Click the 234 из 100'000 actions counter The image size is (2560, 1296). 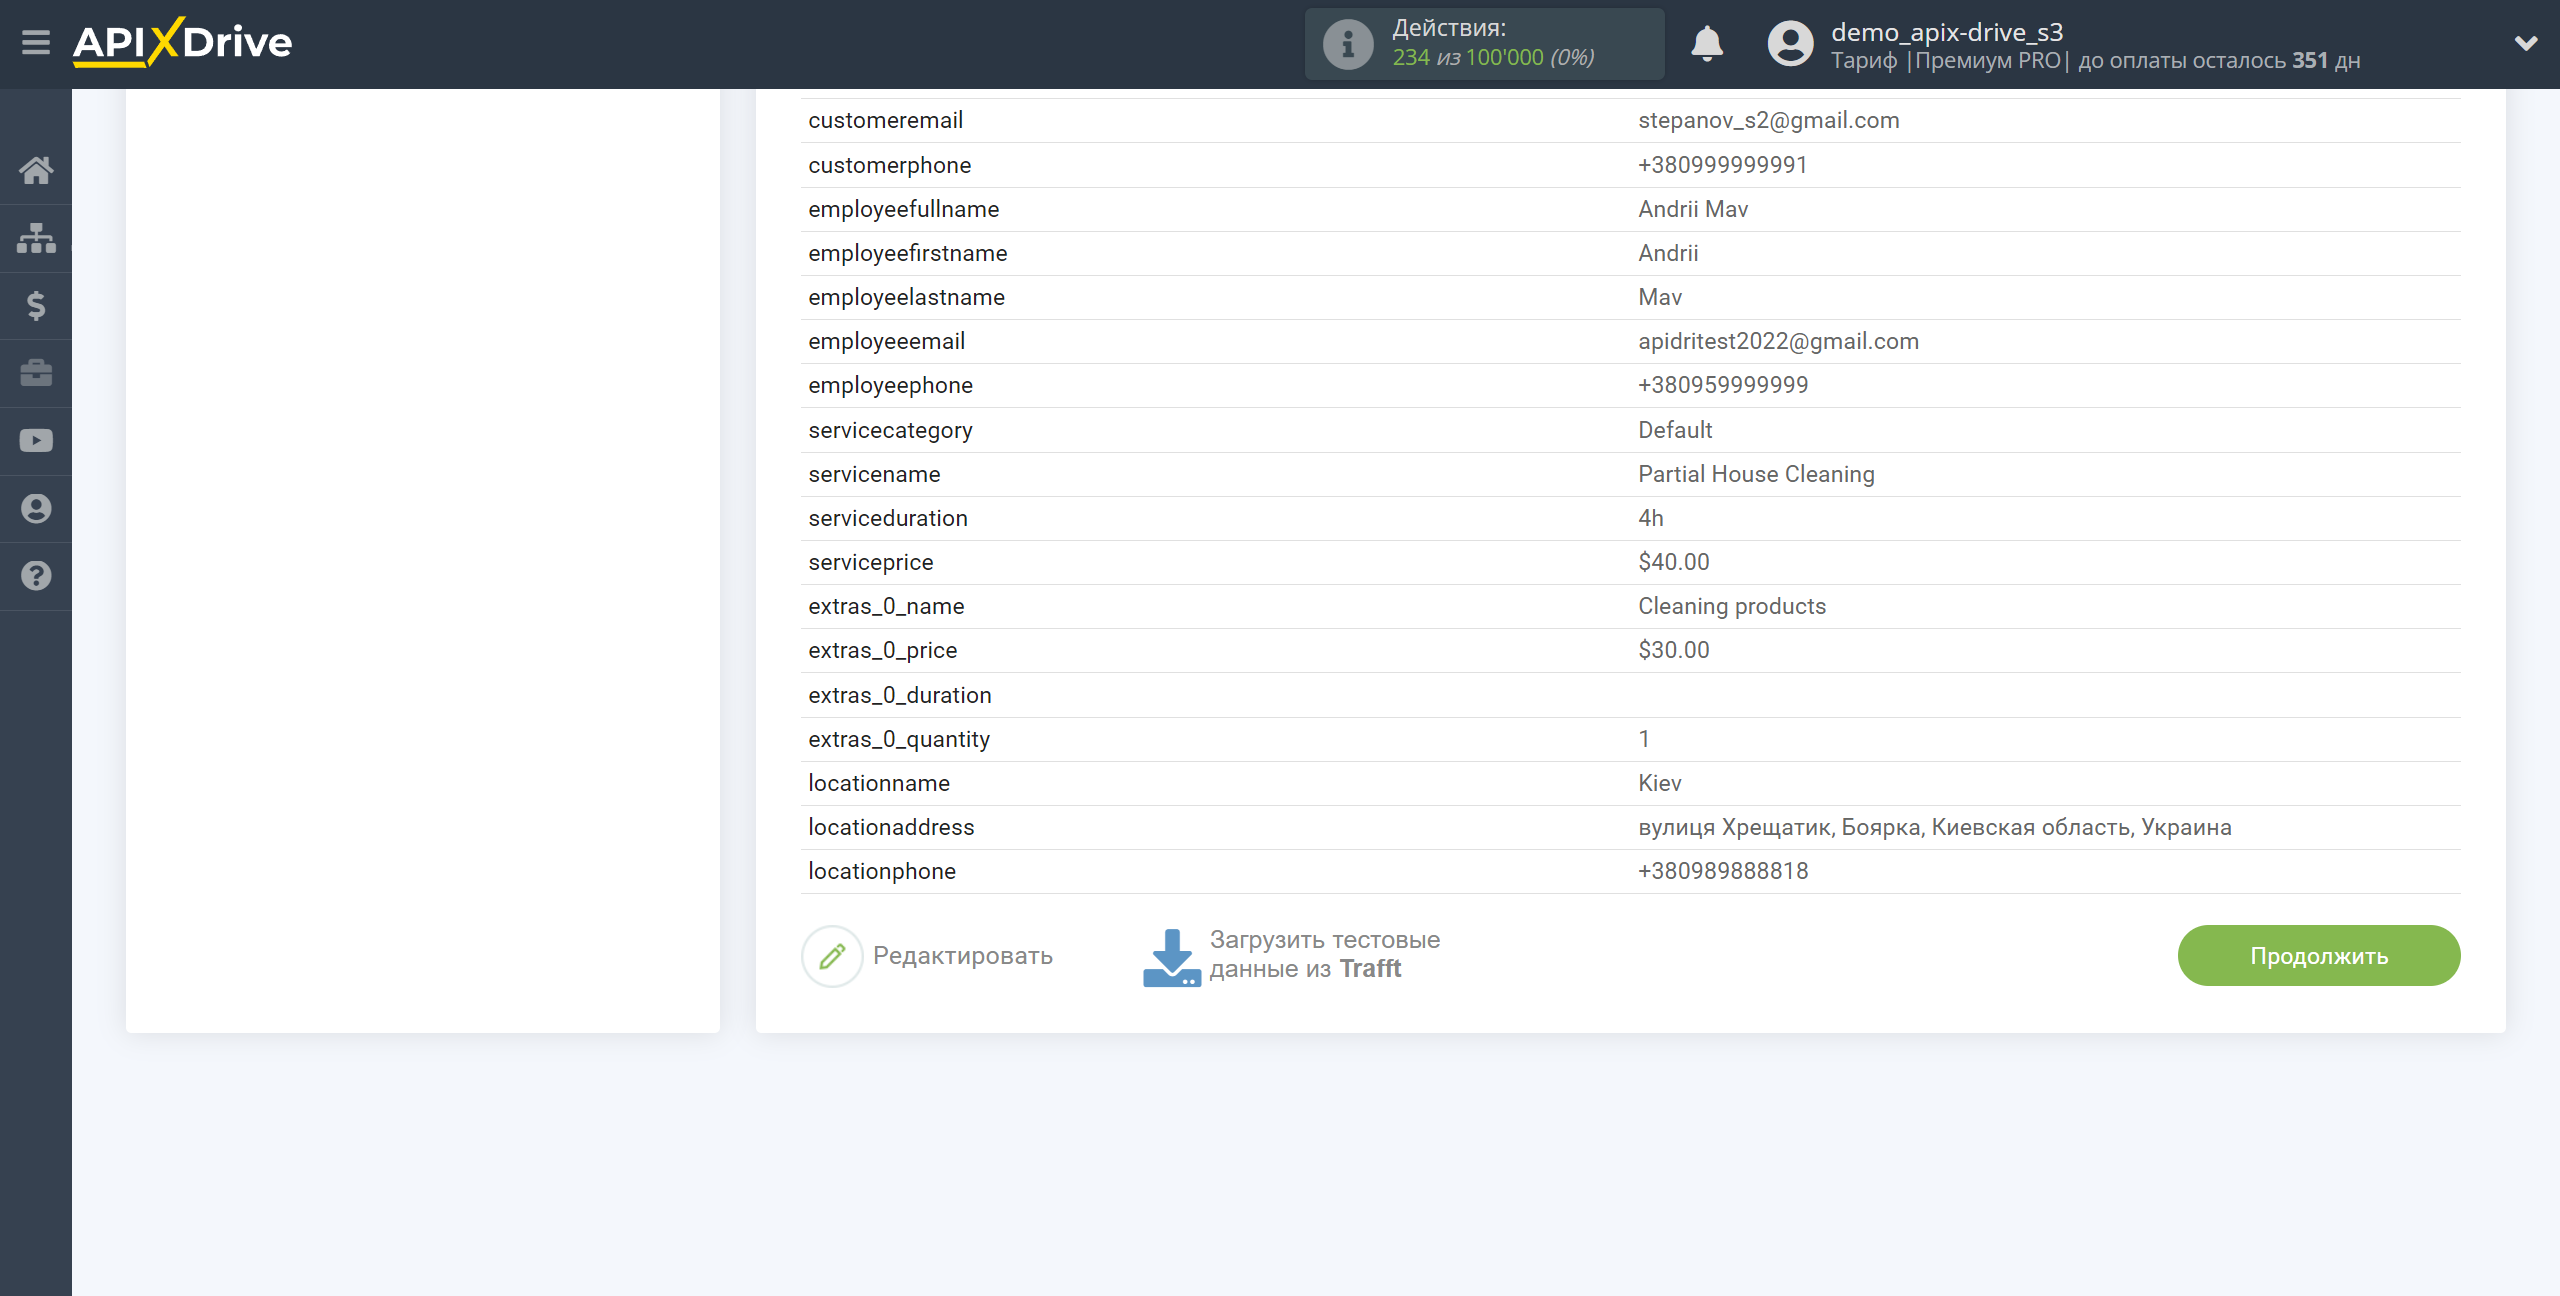[x=1493, y=58]
